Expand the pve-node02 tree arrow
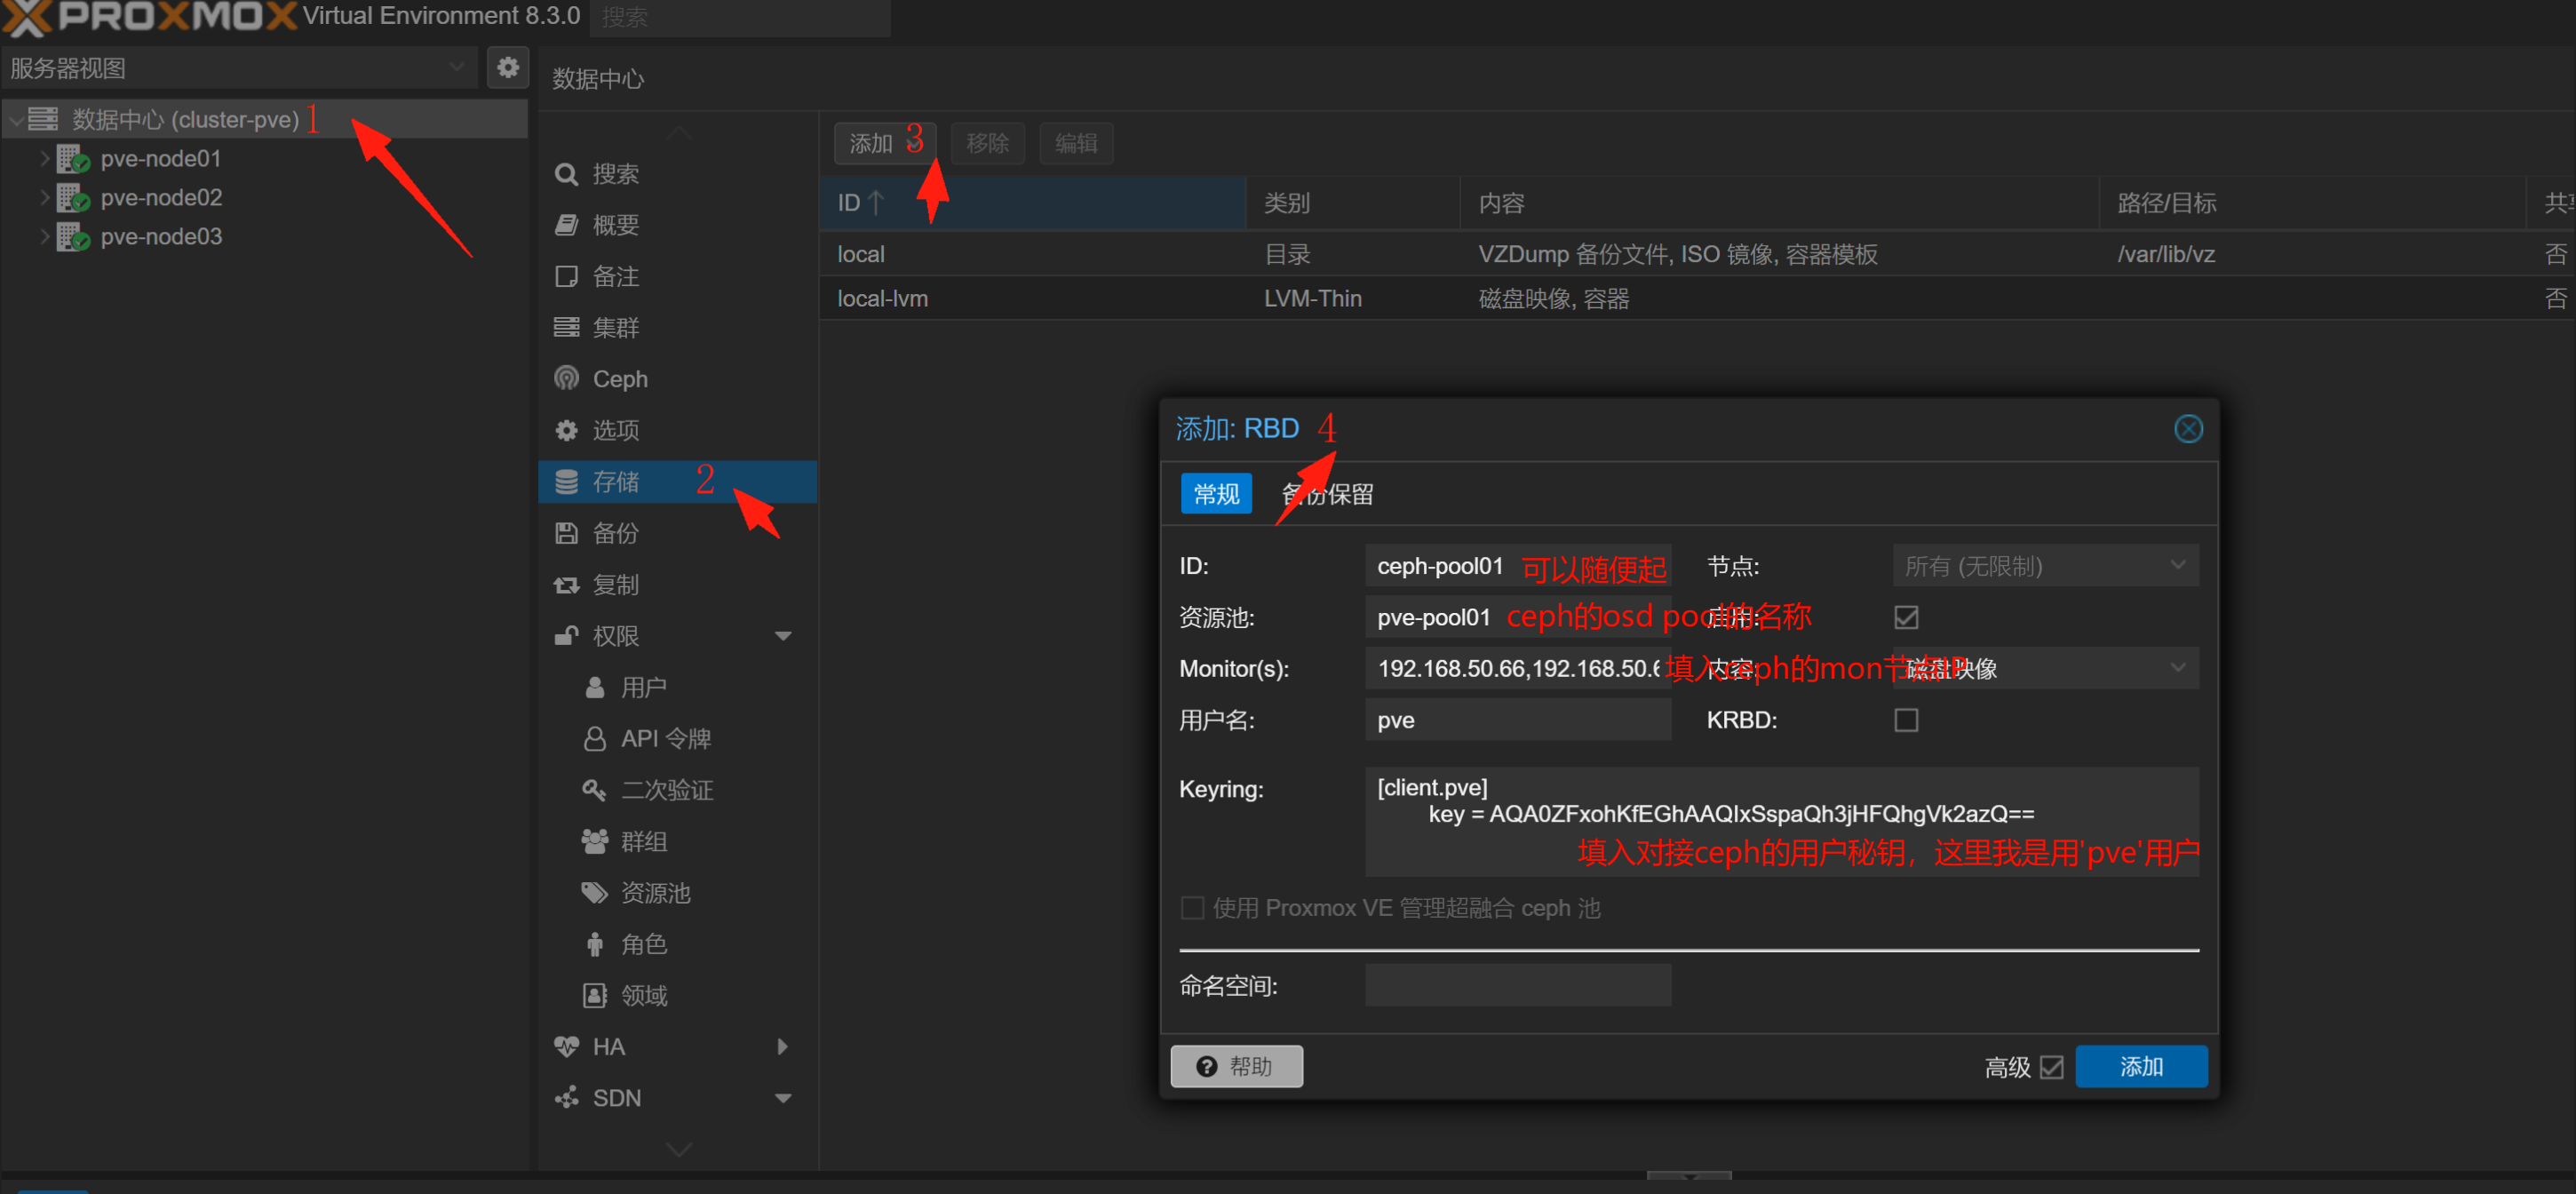 click(x=44, y=197)
